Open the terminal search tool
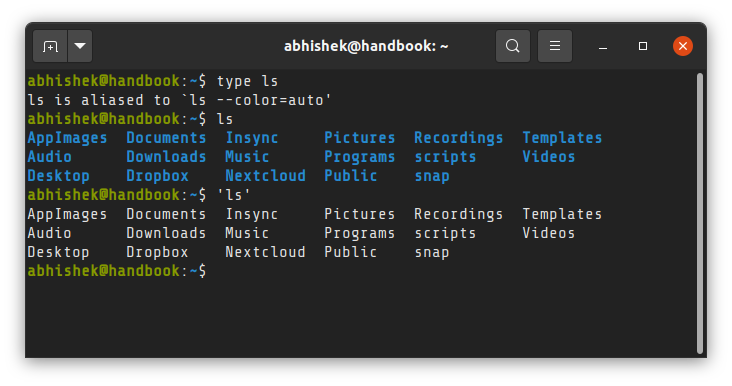 tap(513, 46)
